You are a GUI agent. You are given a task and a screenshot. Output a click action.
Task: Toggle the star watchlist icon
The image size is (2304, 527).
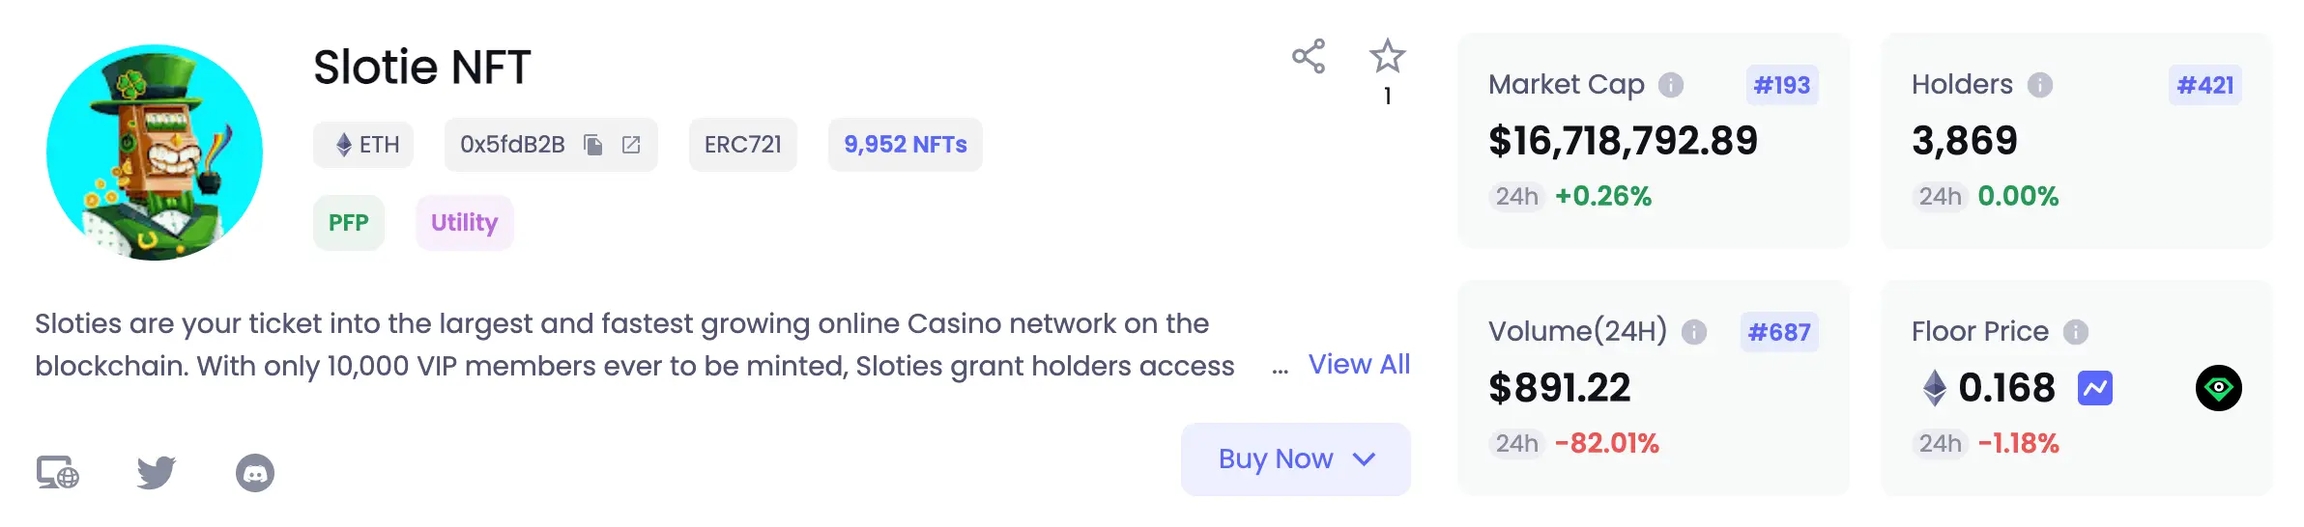click(1387, 57)
